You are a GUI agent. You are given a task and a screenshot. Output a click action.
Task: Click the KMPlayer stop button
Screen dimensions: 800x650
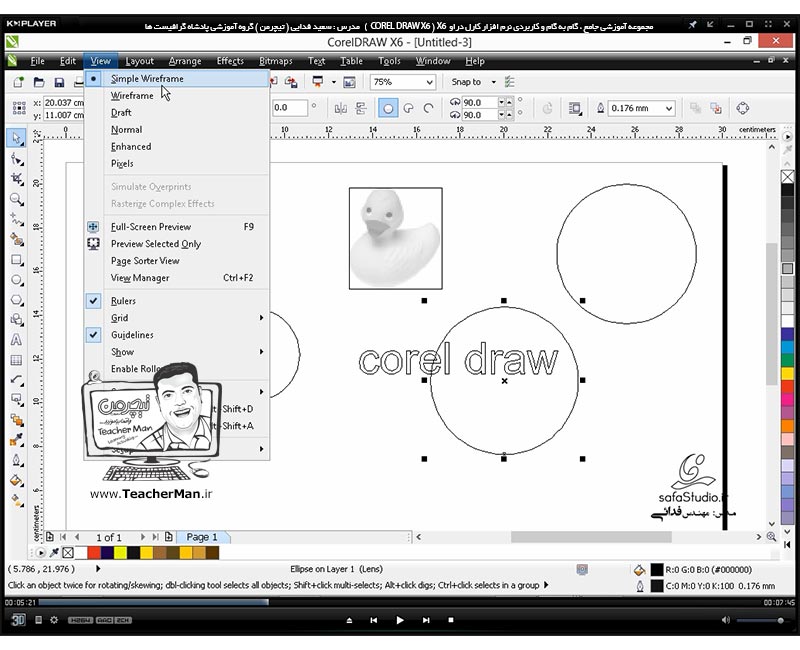[451, 620]
